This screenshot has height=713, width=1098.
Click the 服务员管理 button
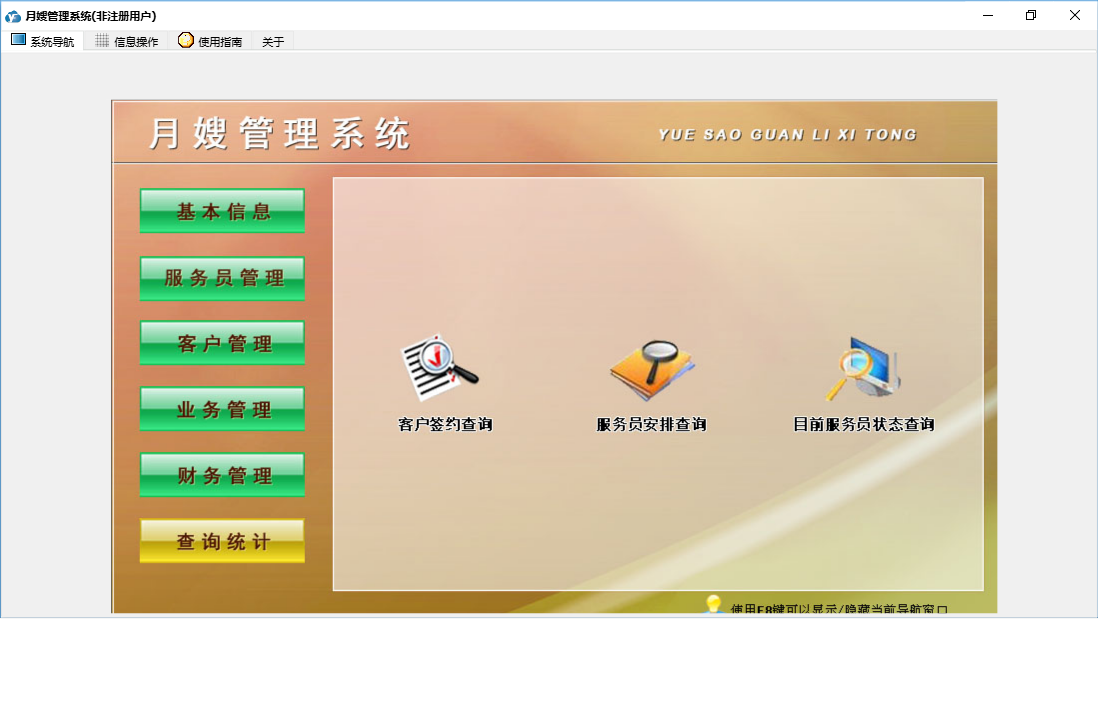click(223, 278)
